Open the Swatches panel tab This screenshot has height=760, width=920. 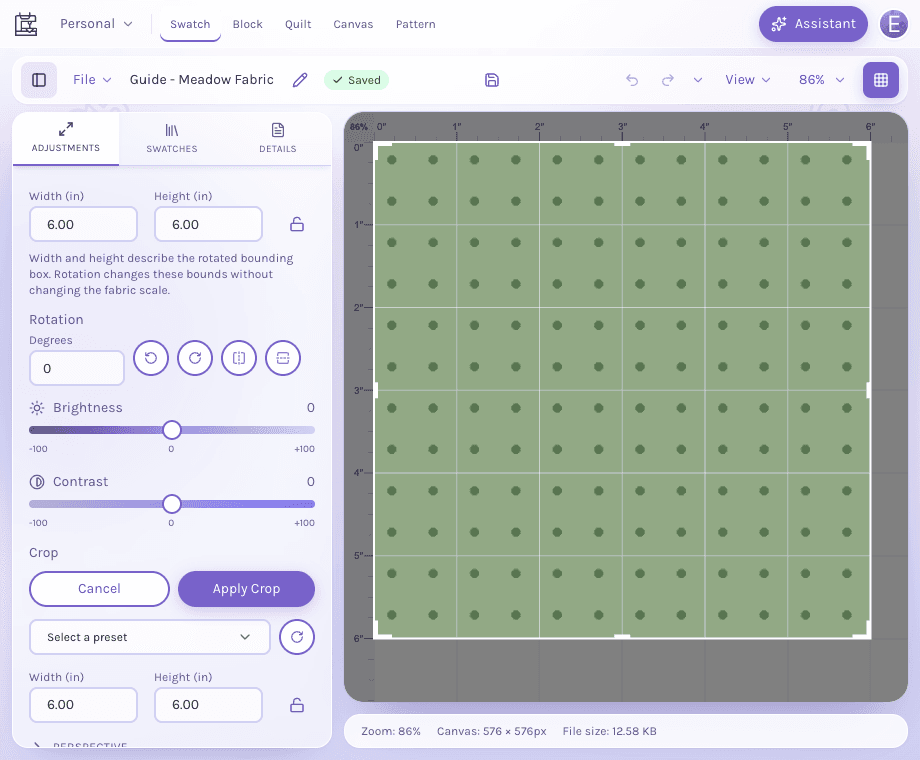(x=172, y=139)
